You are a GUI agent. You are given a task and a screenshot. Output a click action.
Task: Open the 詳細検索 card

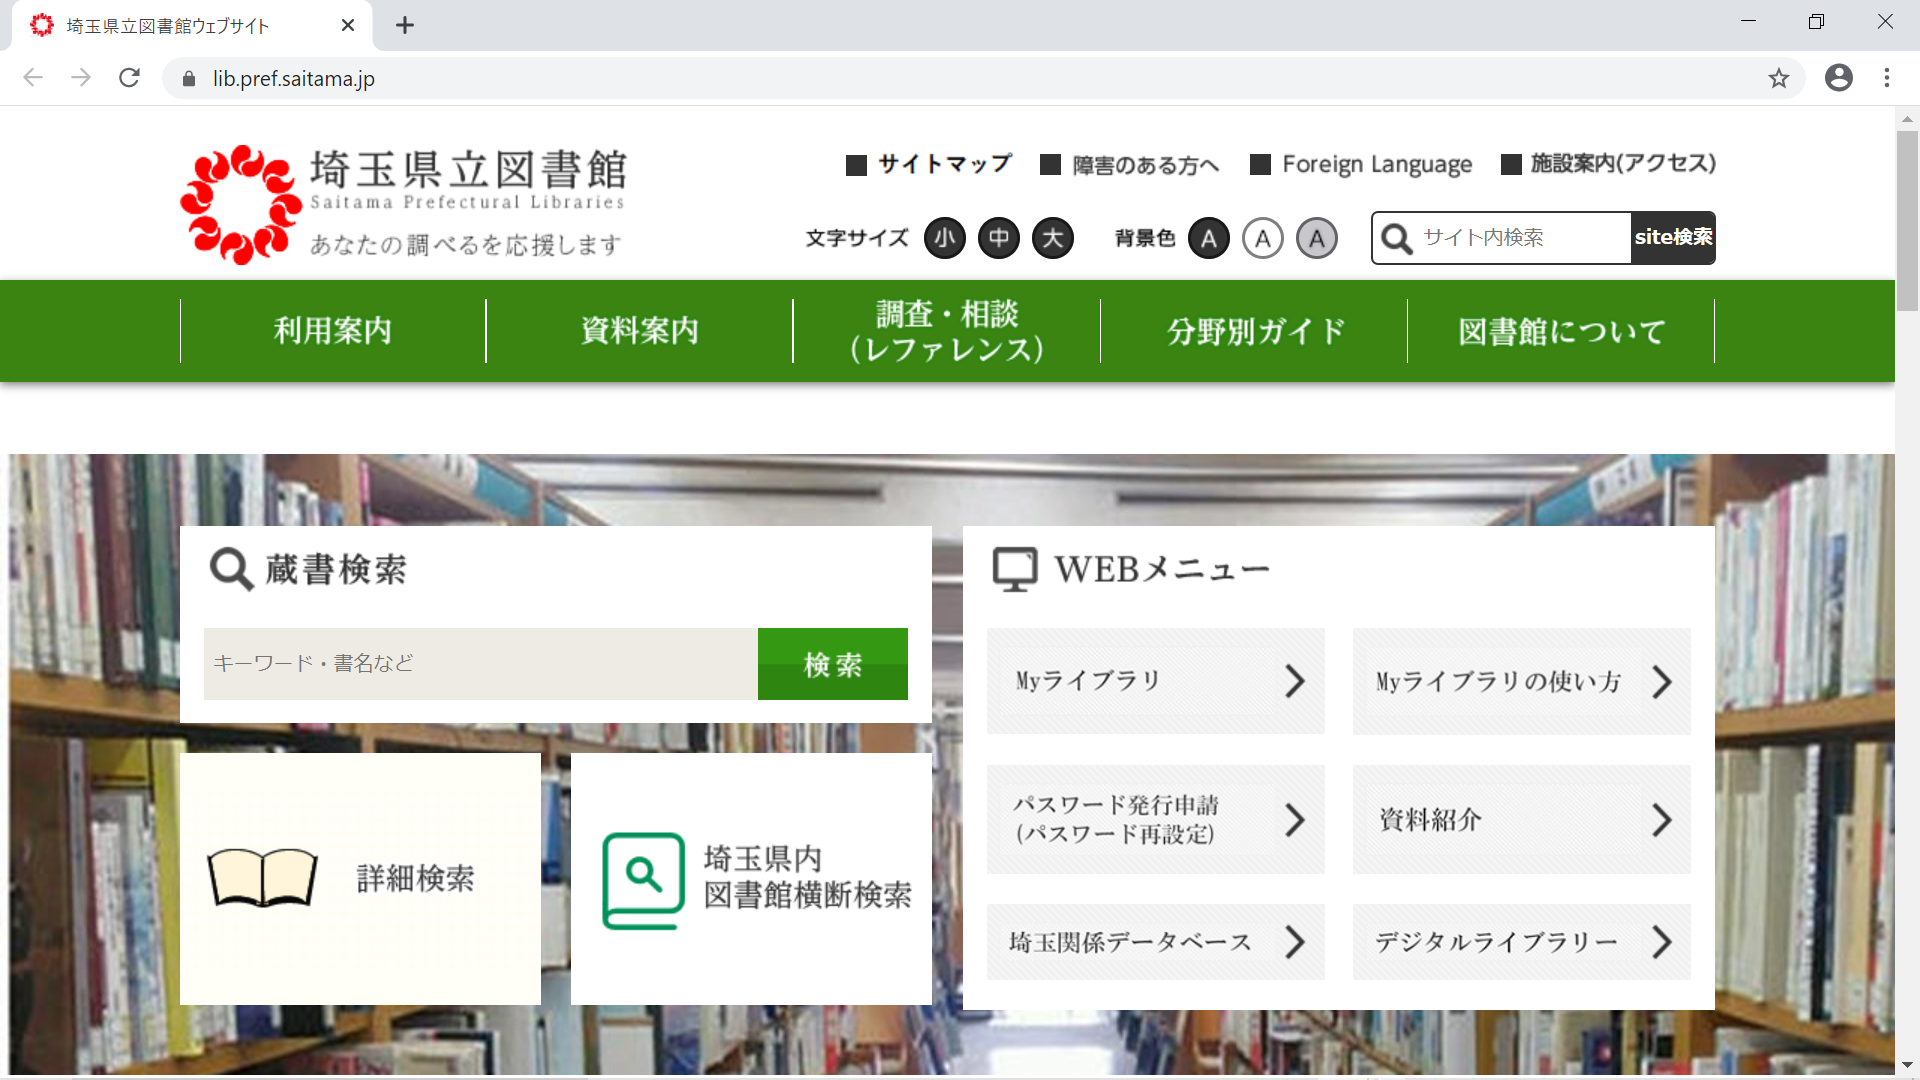click(360, 879)
